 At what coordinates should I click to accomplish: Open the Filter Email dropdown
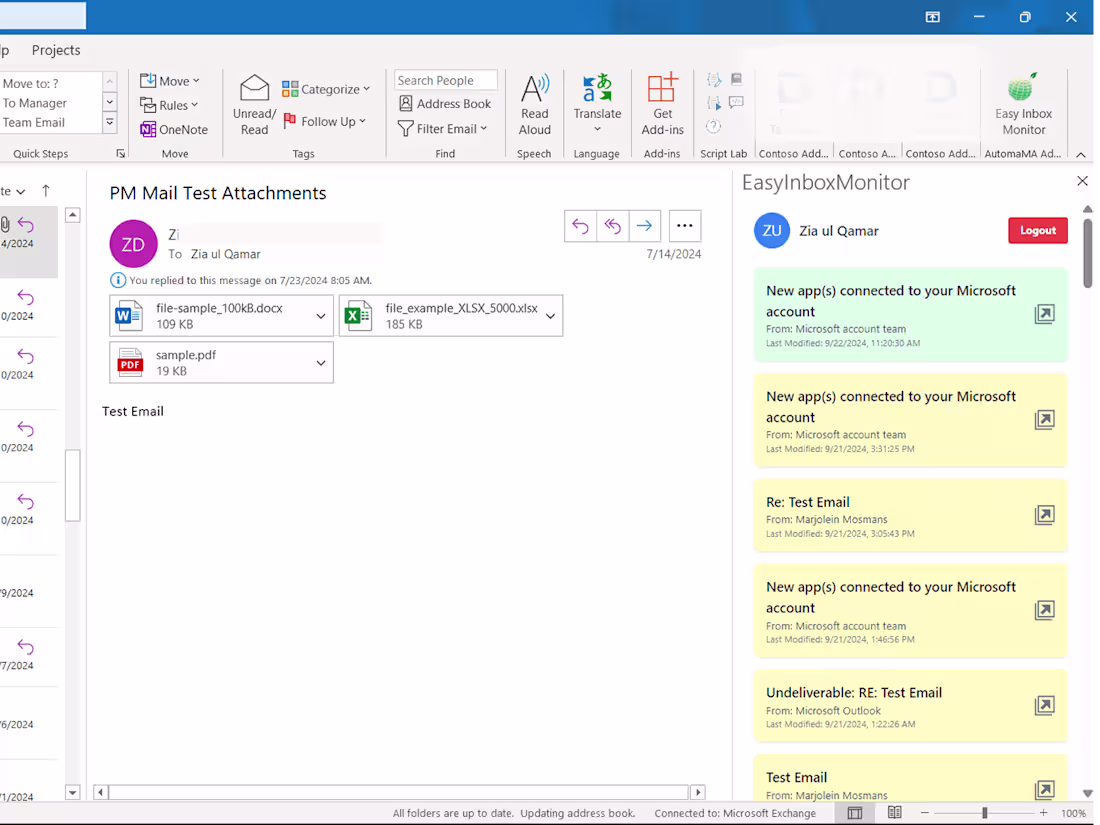[443, 128]
